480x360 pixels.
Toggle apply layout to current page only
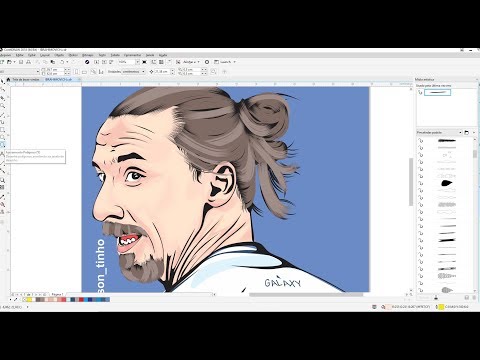point(101,72)
